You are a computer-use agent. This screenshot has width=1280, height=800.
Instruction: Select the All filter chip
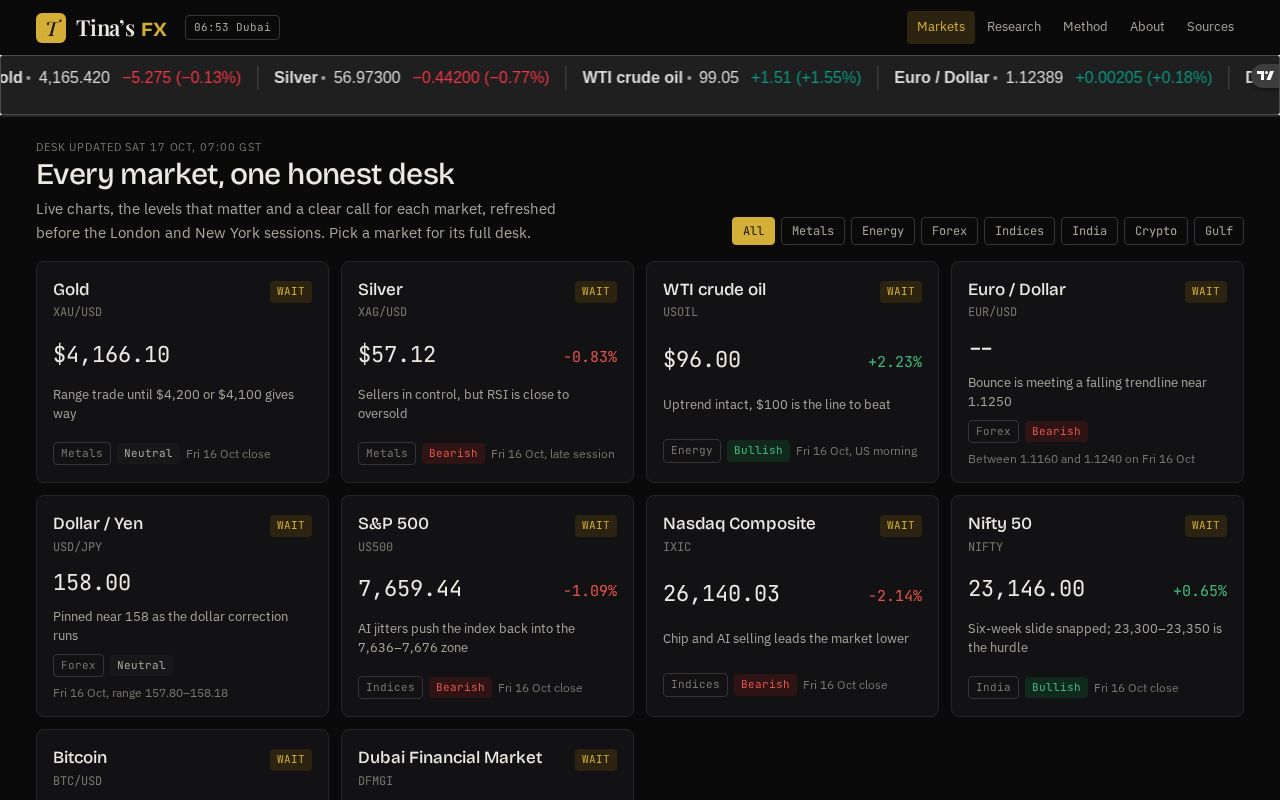tap(753, 231)
